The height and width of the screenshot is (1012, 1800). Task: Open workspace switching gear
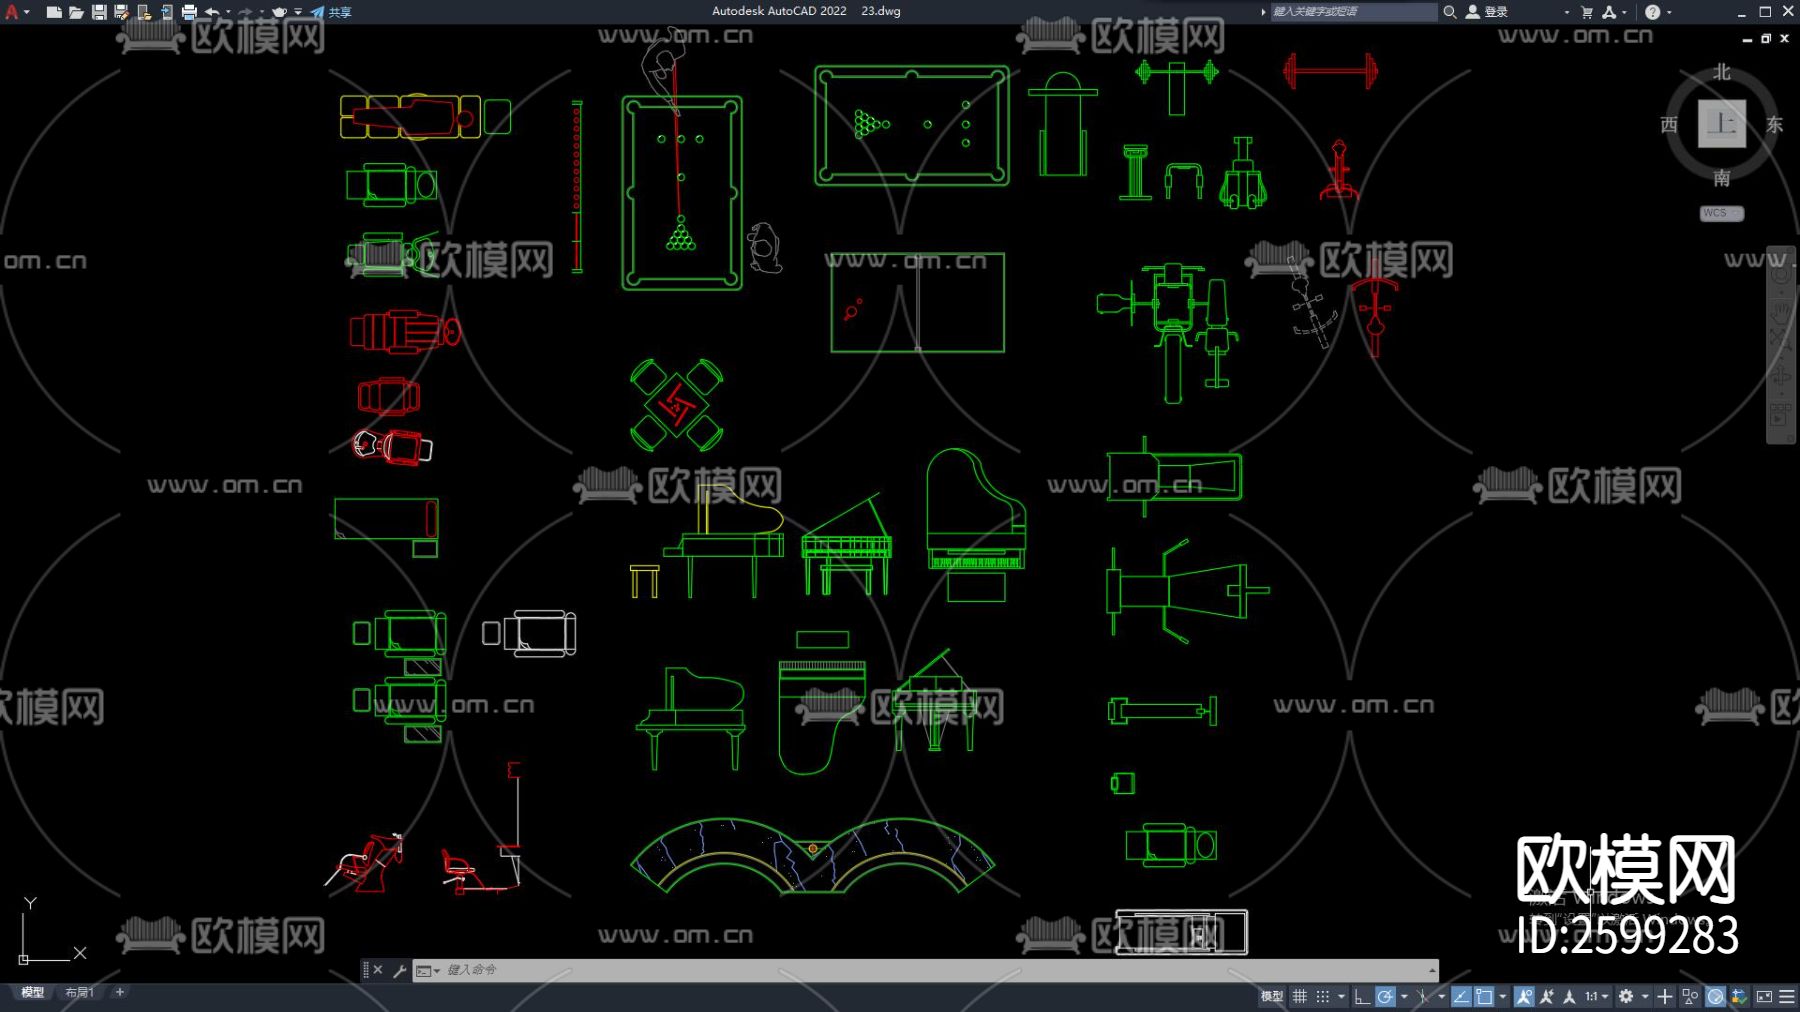coord(1626,996)
